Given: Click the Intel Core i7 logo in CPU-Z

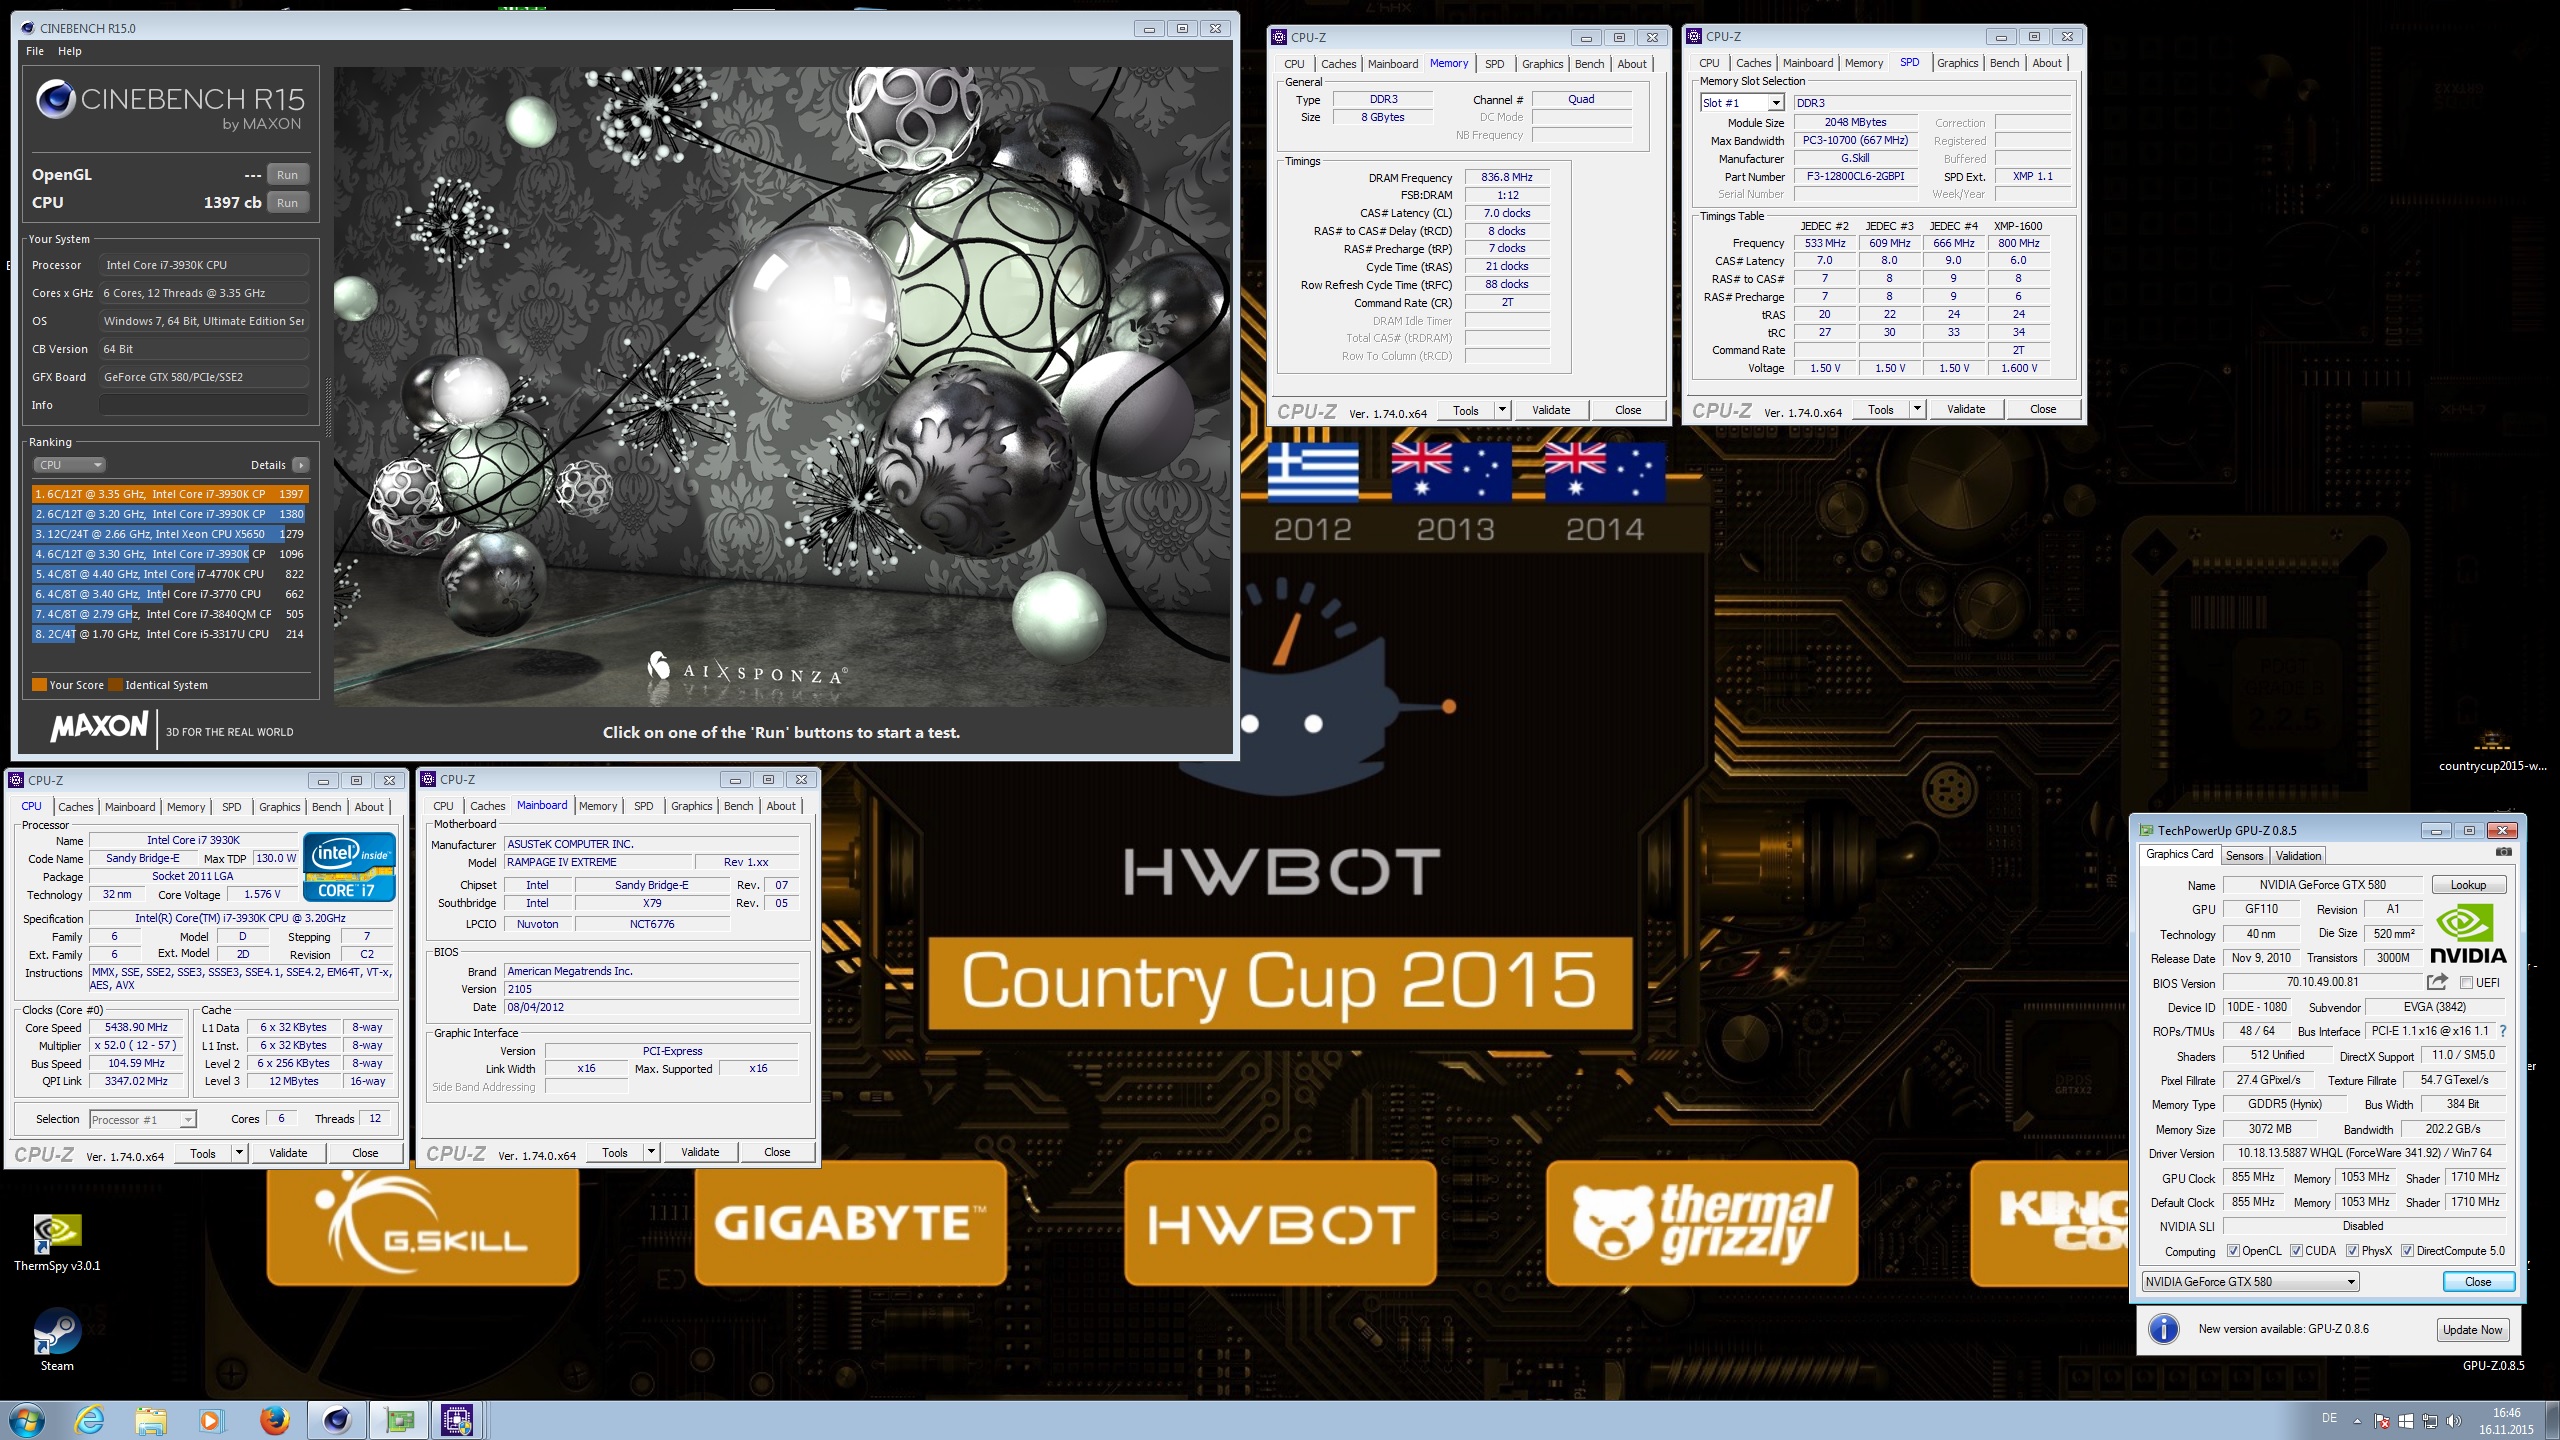Looking at the screenshot, I should coord(349,867).
